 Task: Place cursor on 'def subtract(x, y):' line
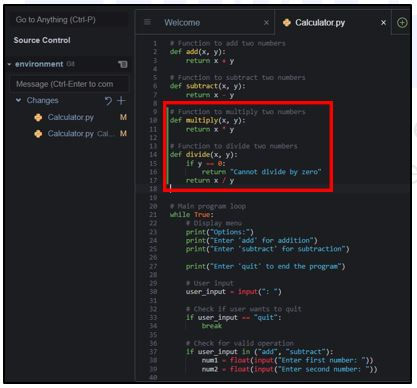pyautogui.click(x=207, y=86)
